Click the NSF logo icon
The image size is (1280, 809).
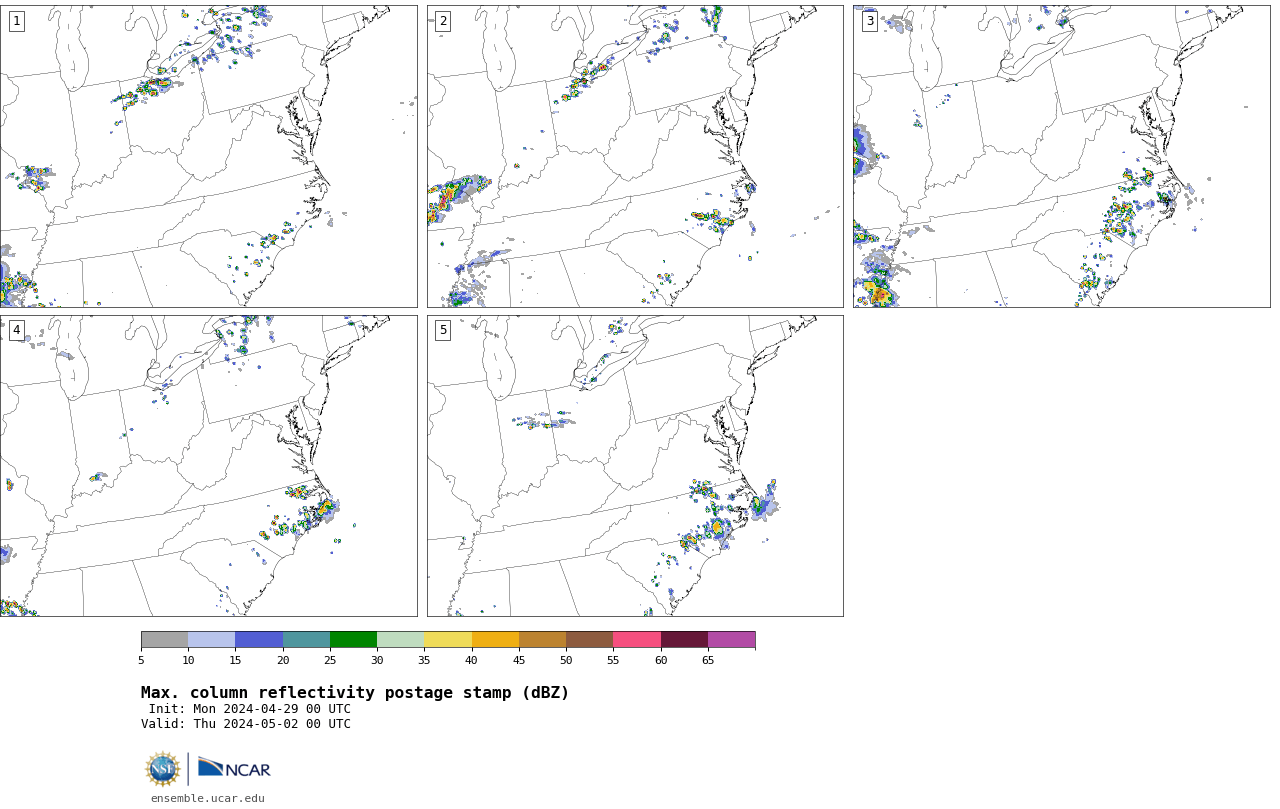coord(163,769)
